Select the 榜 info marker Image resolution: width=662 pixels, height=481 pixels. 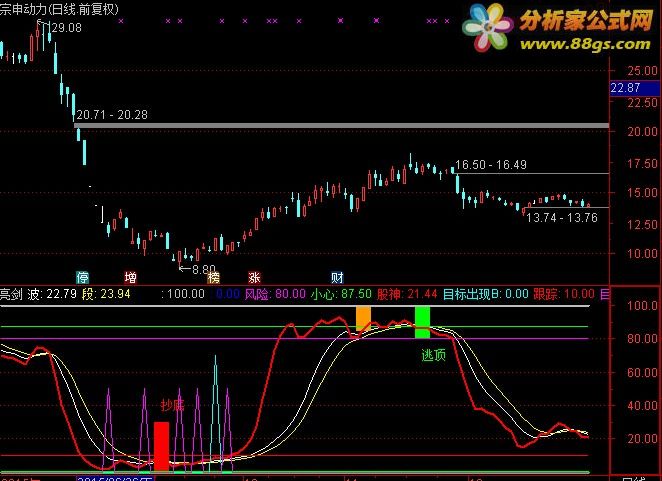tap(214, 277)
